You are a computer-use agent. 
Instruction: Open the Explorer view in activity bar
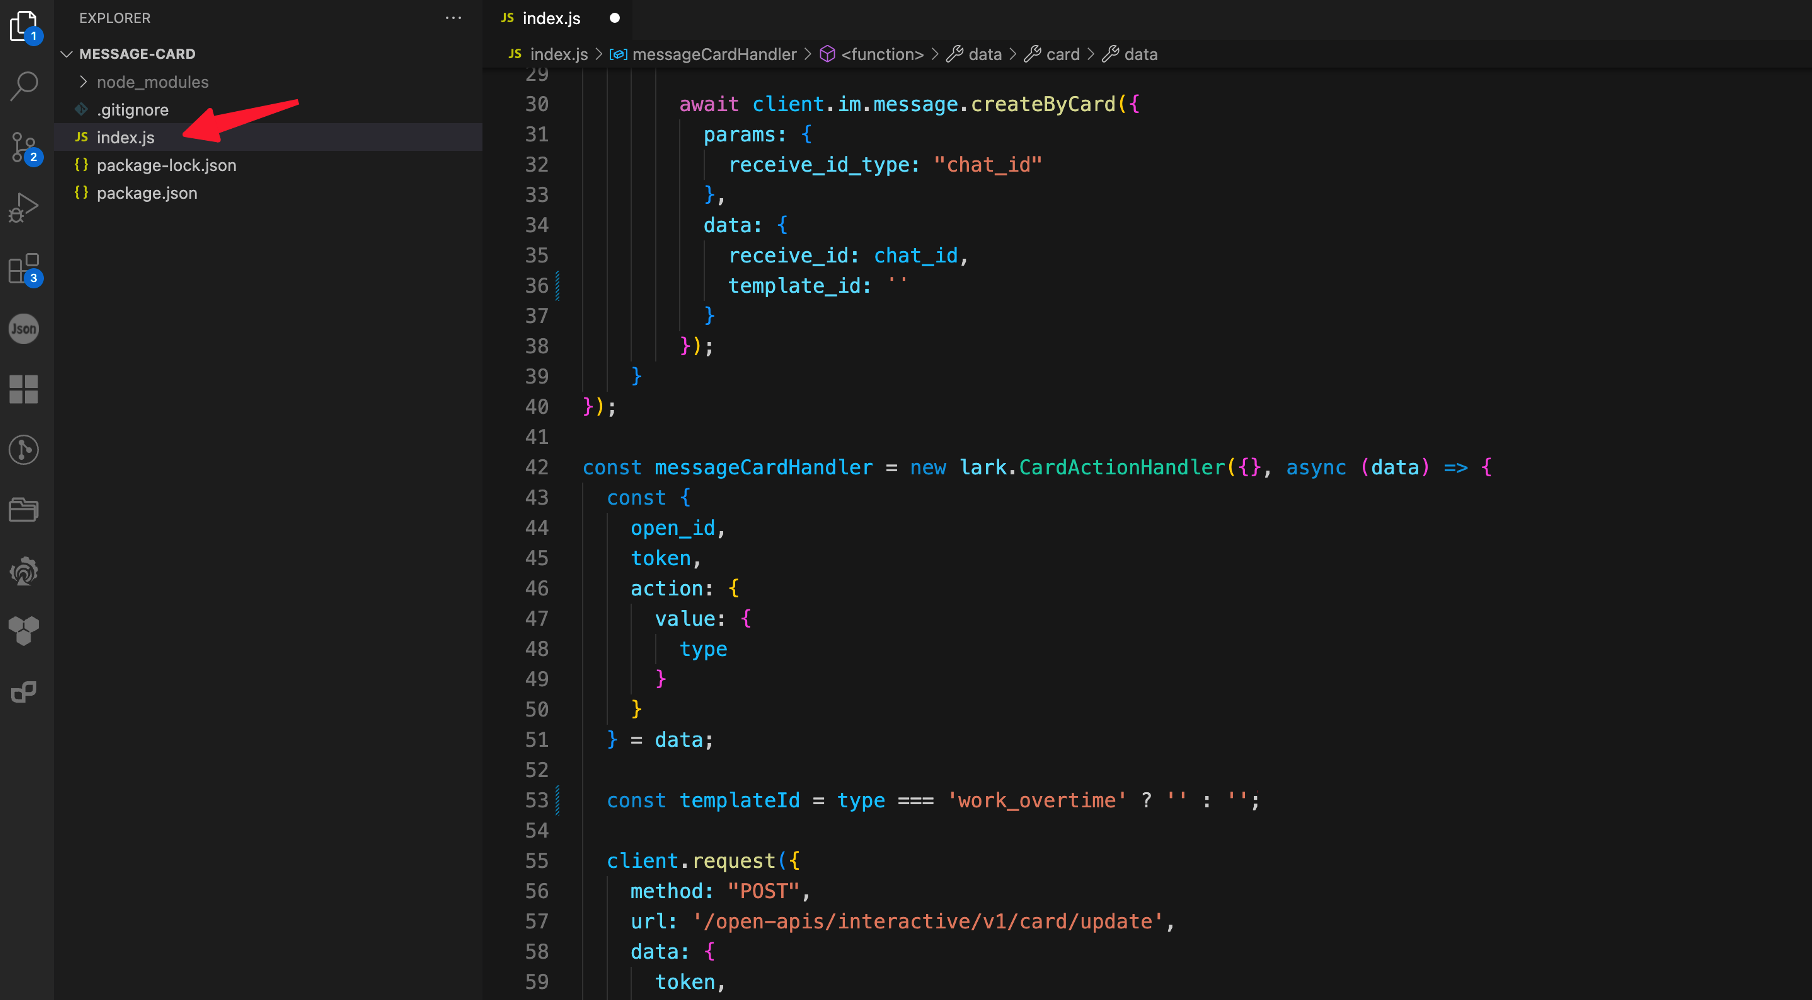[x=24, y=26]
